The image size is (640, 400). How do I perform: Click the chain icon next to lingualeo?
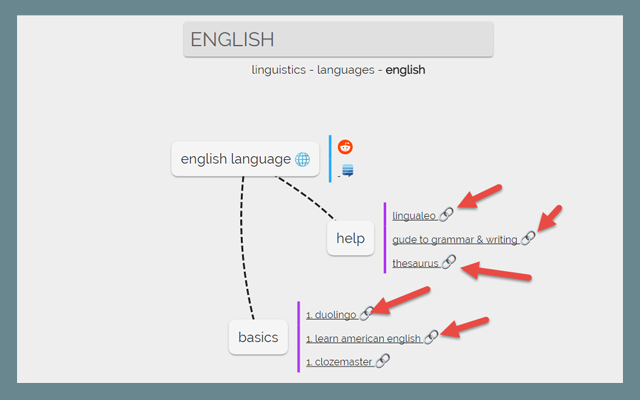point(446,214)
